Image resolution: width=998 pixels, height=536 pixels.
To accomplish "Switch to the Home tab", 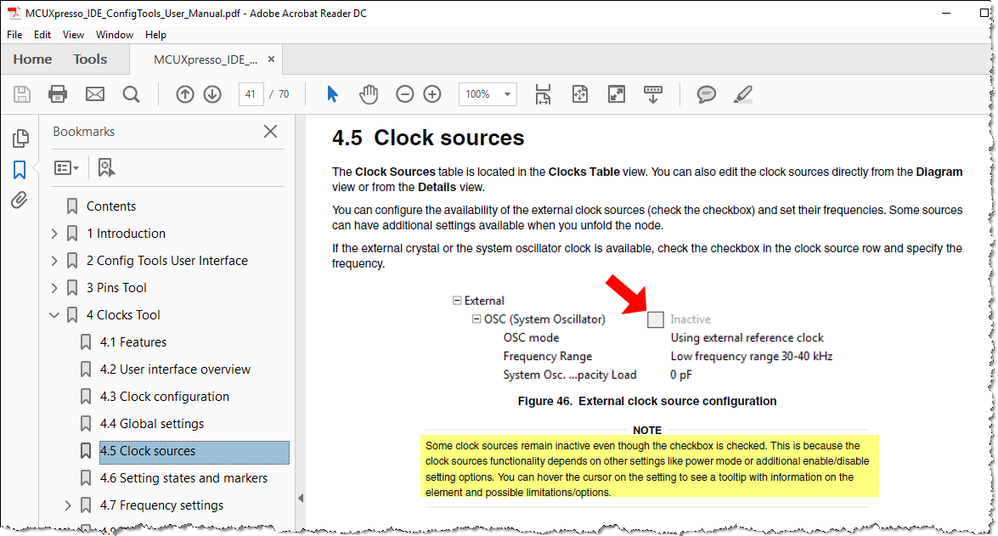I will 32,59.
